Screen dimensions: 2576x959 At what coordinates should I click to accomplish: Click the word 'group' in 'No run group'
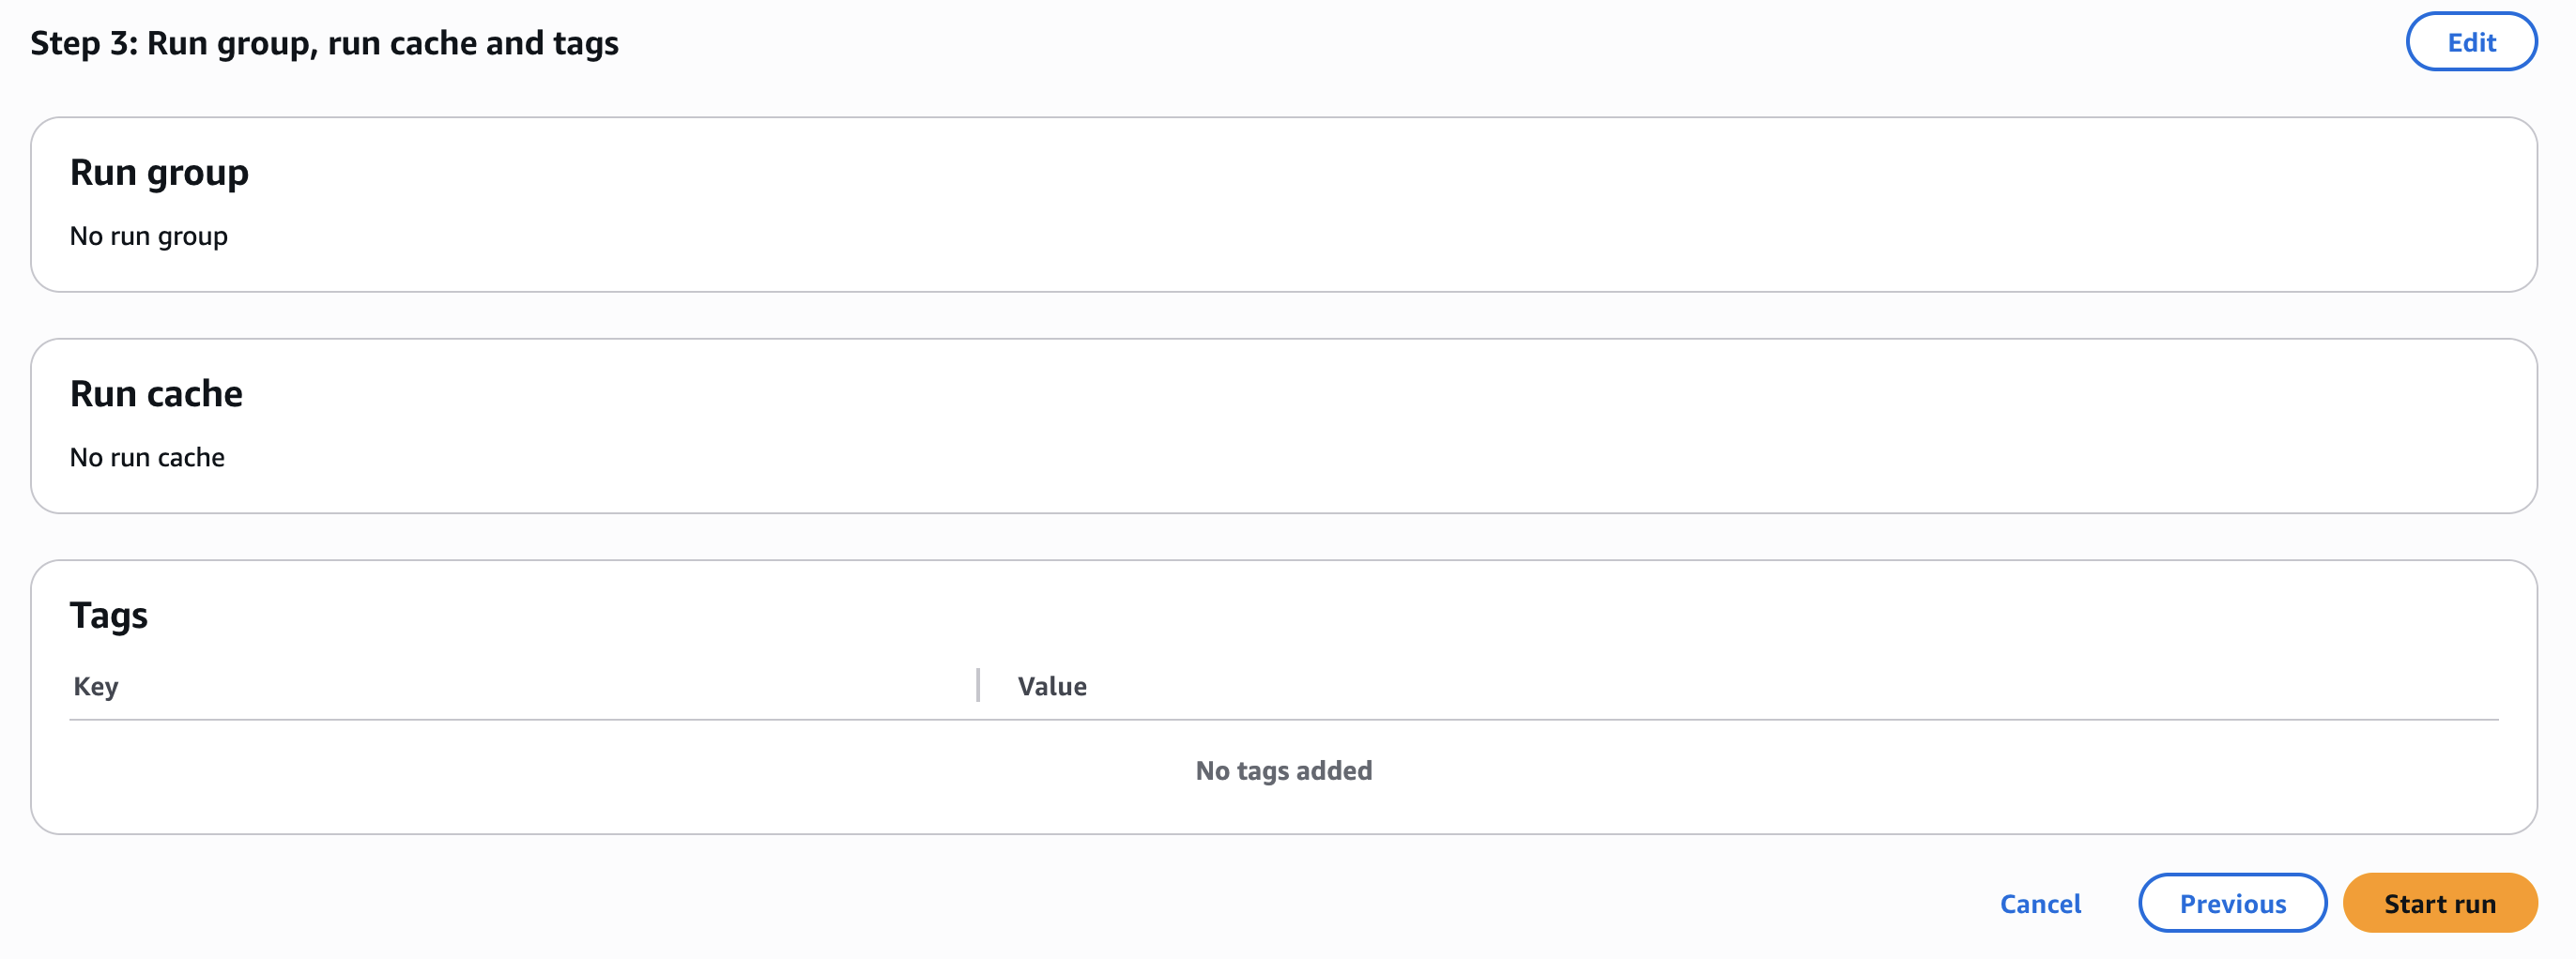click(193, 236)
